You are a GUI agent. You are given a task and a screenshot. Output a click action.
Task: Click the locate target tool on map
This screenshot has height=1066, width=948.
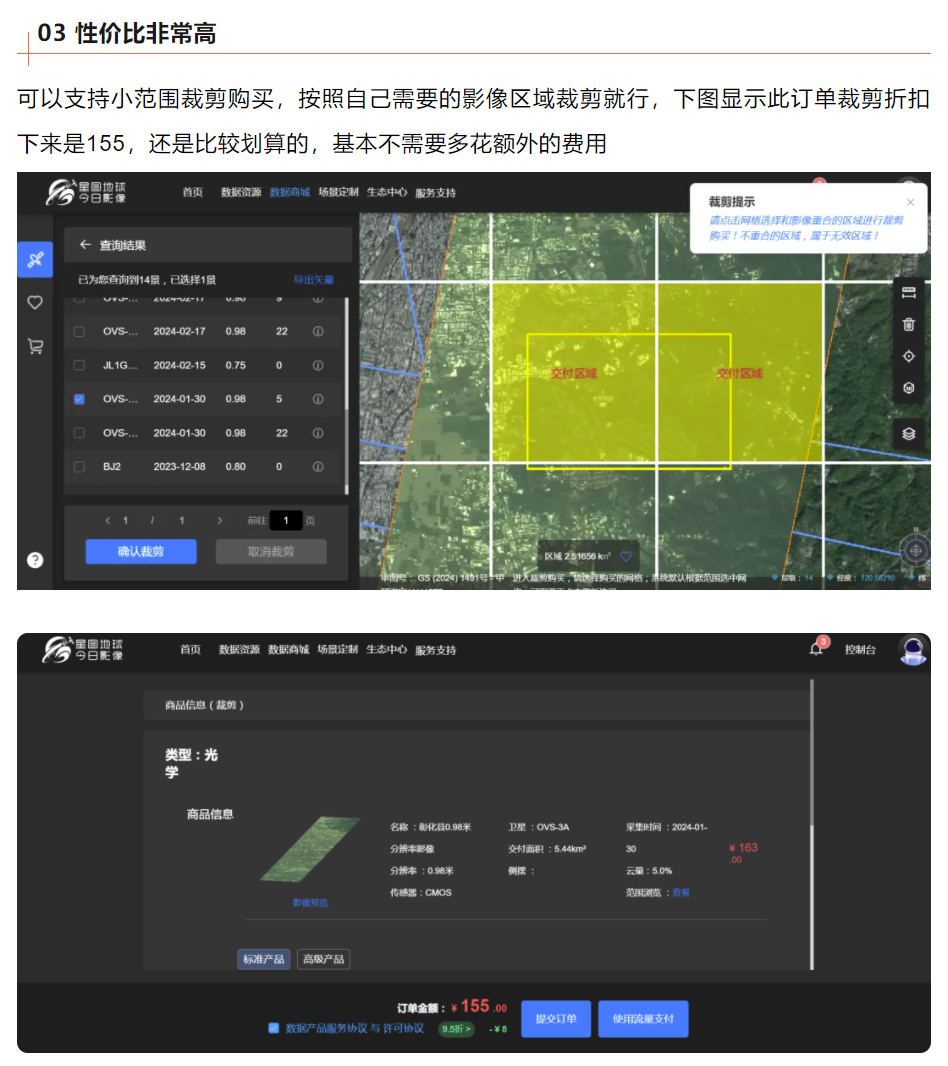click(x=908, y=356)
